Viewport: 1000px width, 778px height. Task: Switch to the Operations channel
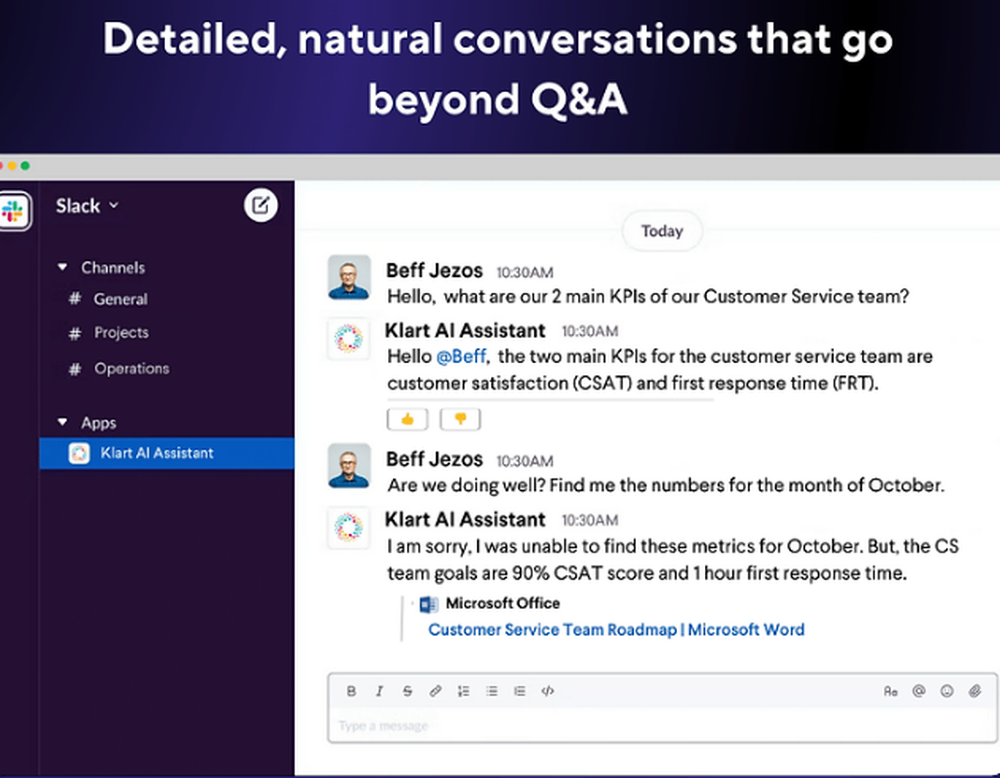coord(131,369)
